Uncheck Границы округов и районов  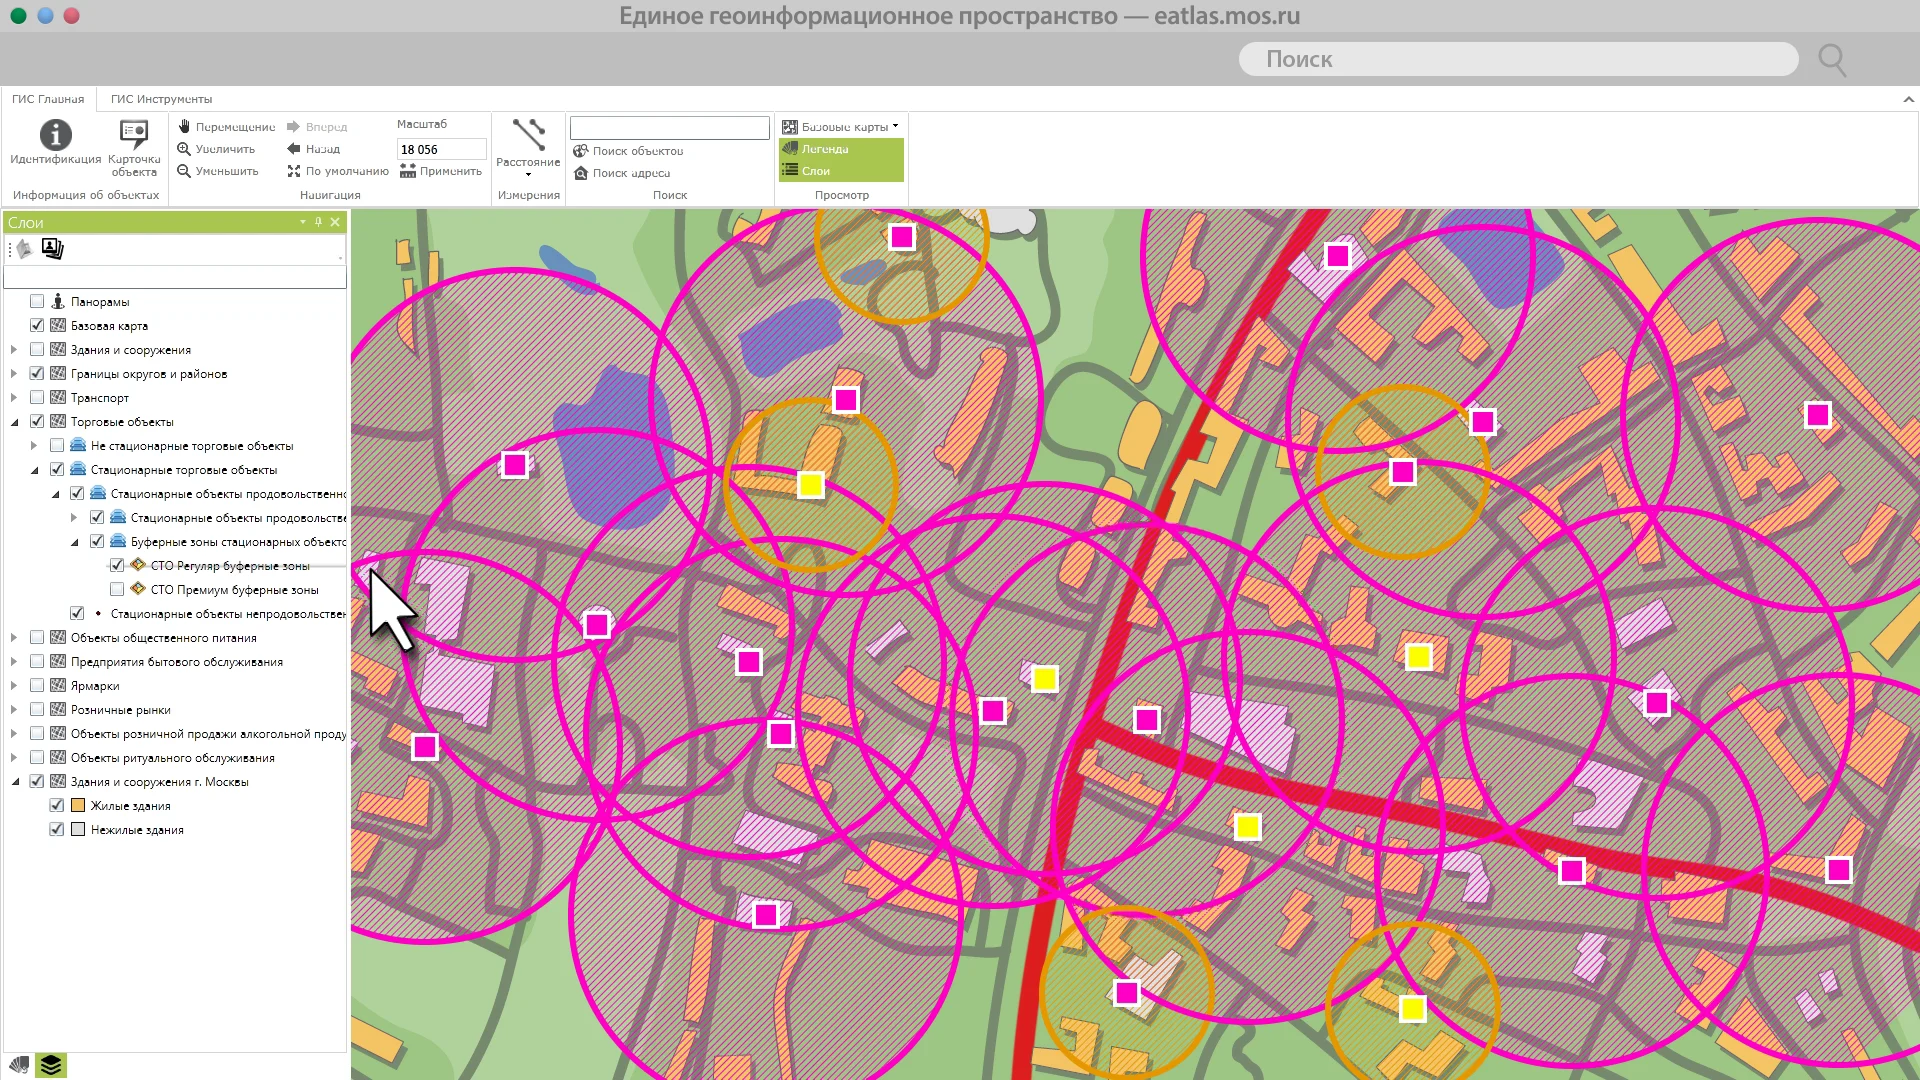click(37, 373)
